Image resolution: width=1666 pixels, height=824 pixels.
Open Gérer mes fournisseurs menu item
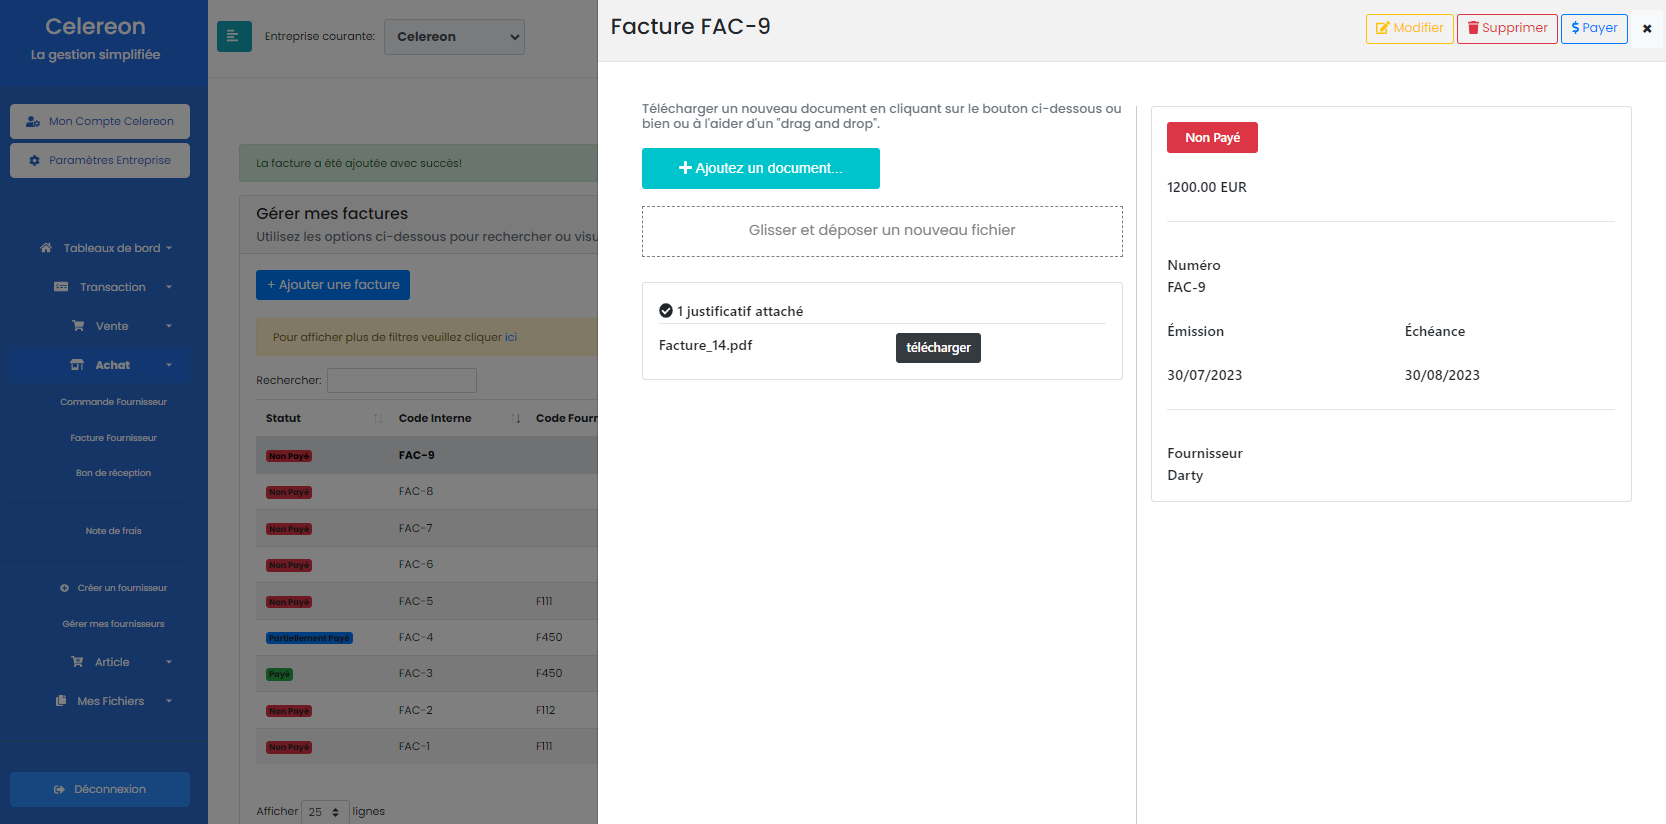click(113, 624)
